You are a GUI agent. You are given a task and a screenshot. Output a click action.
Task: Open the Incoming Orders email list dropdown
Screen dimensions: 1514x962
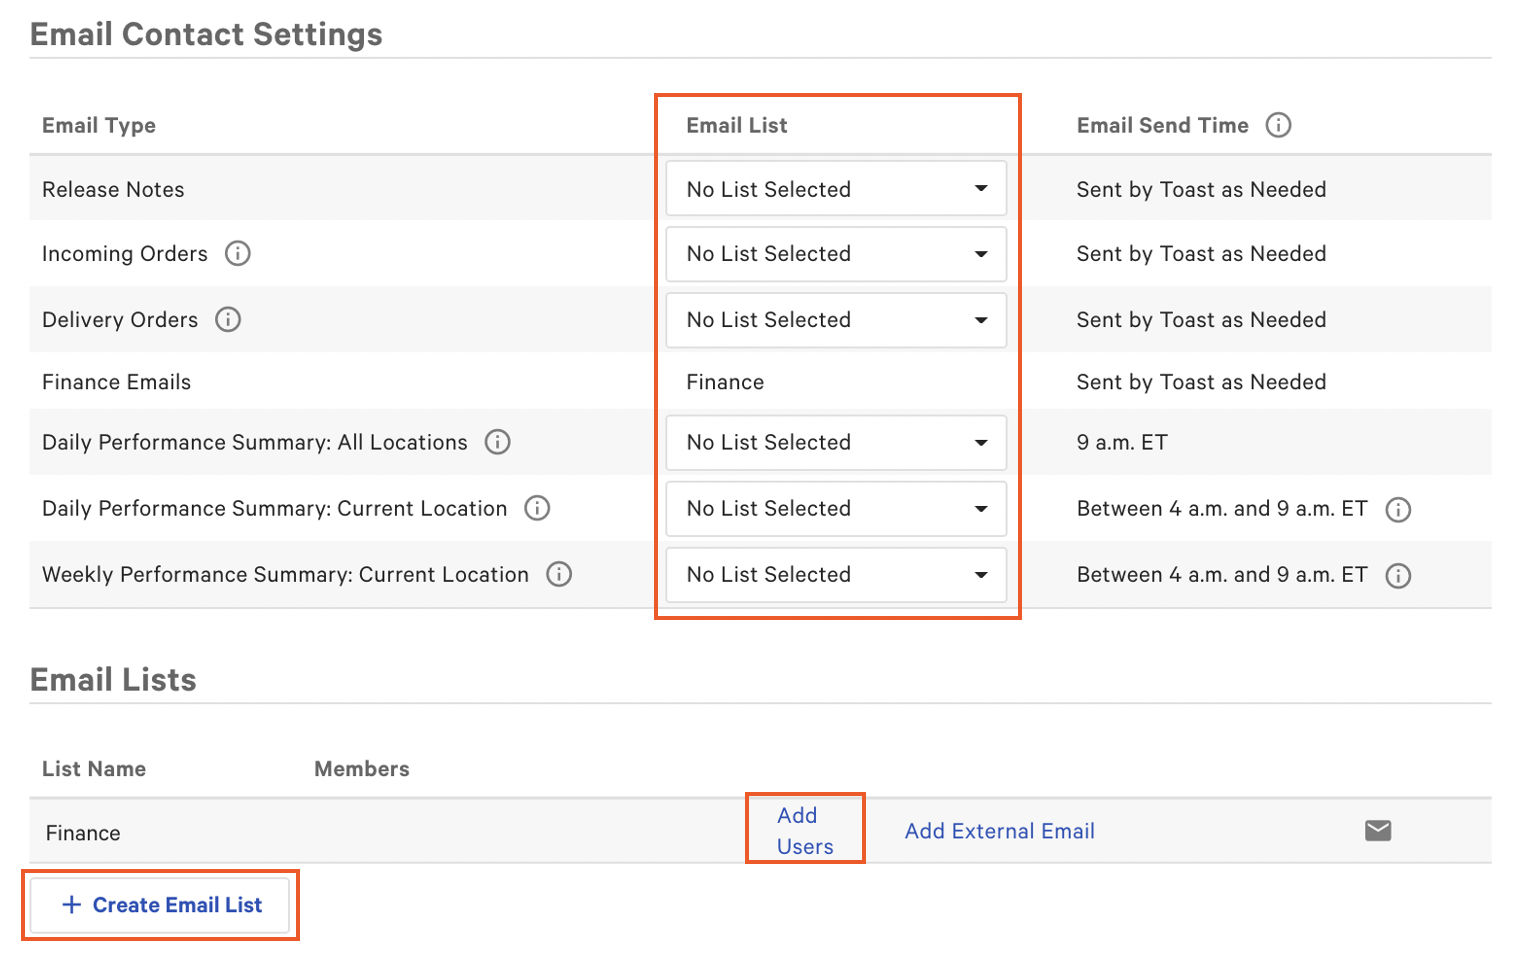(836, 254)
